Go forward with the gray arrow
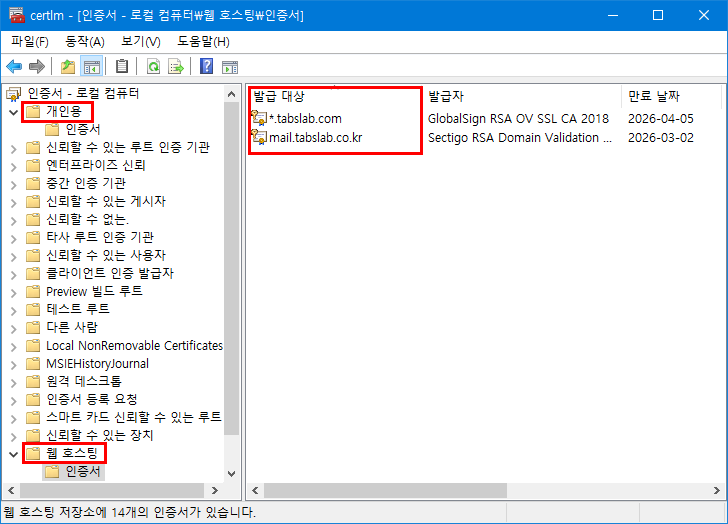Image resolution: width=728 pixels, height=524 pixels. click(x=37, y=66)
